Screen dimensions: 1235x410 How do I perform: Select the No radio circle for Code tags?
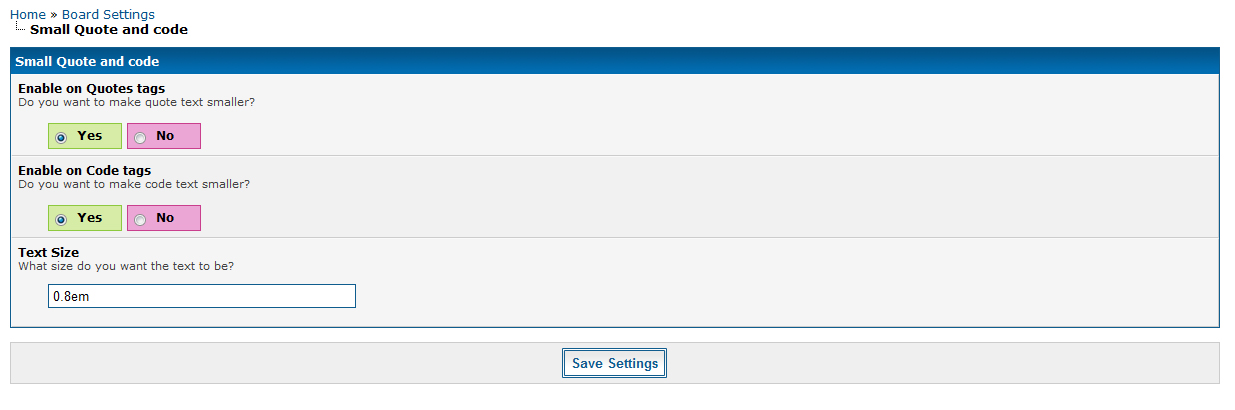[140, 219]
